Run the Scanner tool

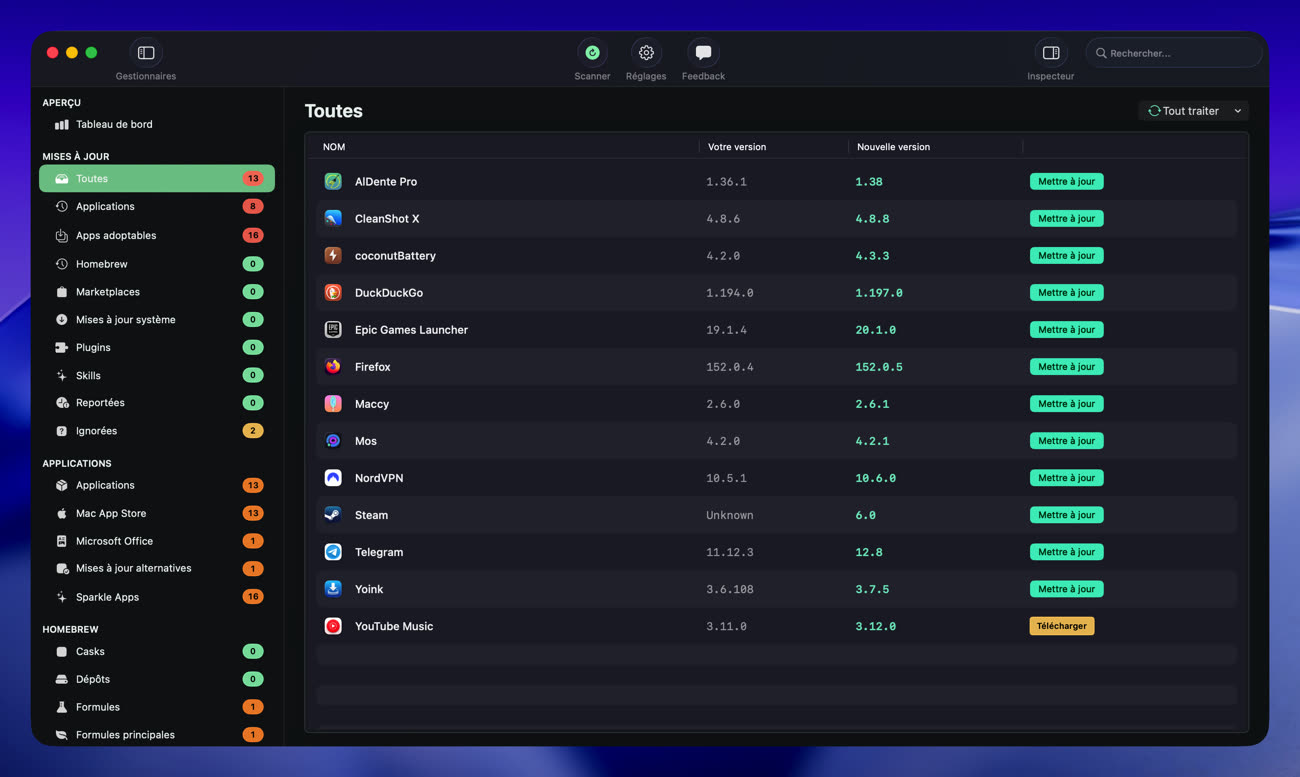tap(592, 53)
